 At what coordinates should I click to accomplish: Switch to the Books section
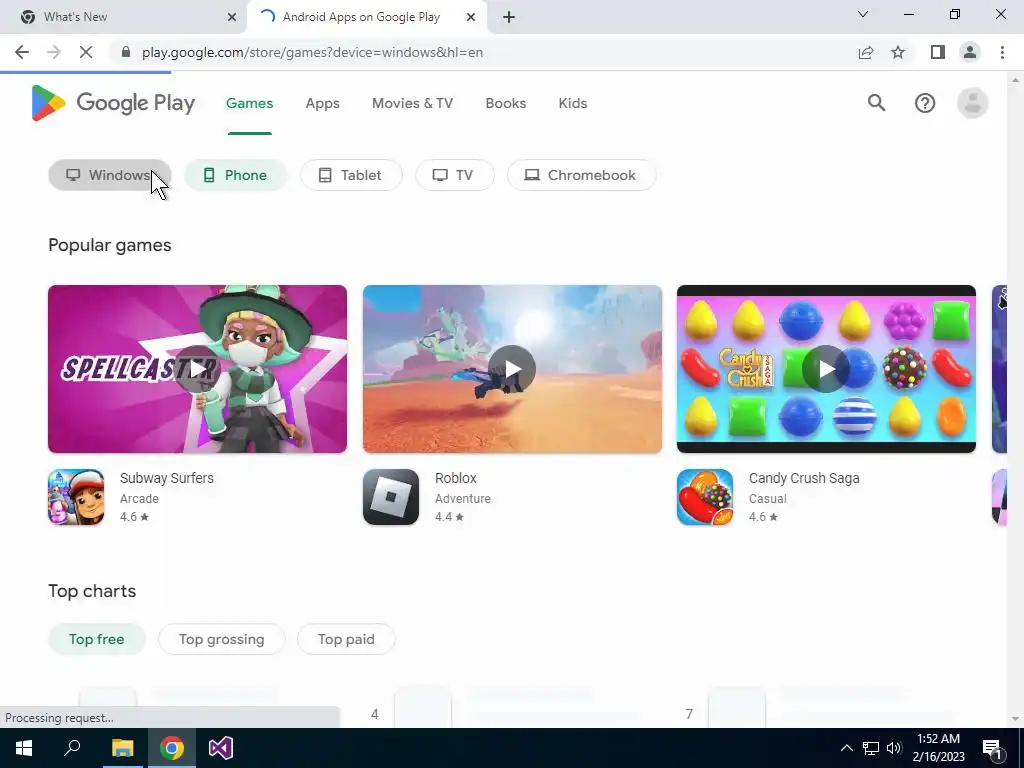pyautogui.click(x=505, y=103)
